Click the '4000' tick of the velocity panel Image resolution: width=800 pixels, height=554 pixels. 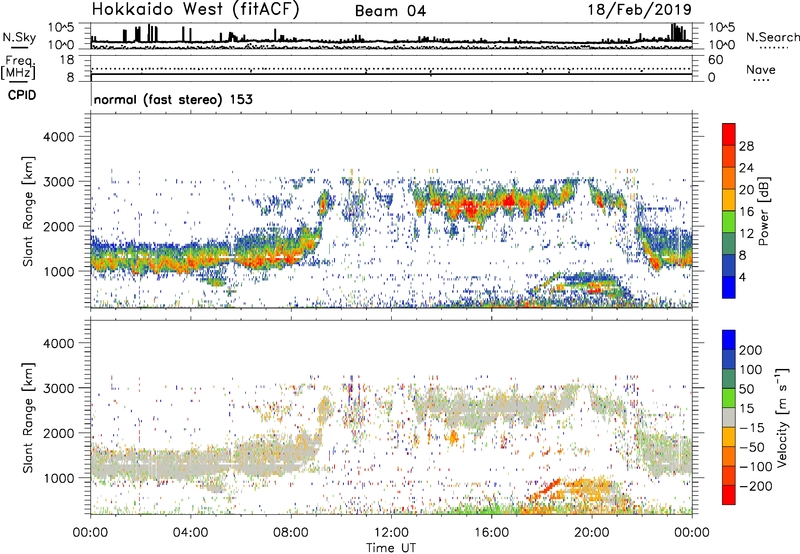tap(59, 343)
